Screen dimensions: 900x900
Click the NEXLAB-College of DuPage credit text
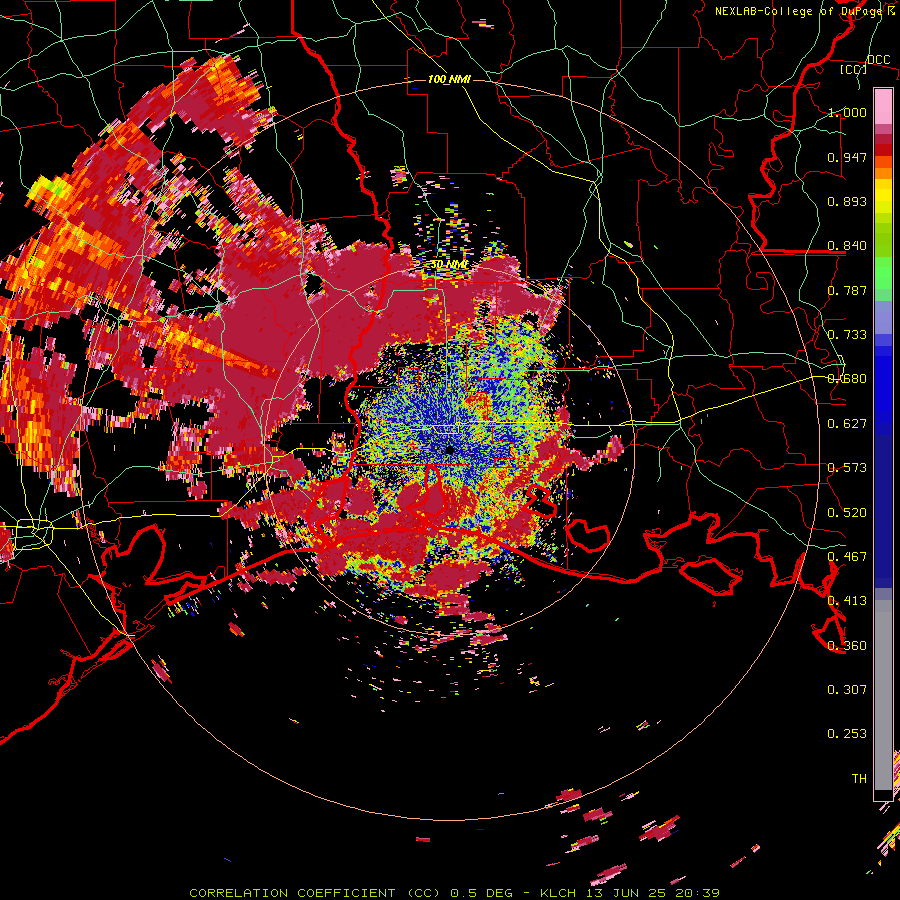coord(805,11)
